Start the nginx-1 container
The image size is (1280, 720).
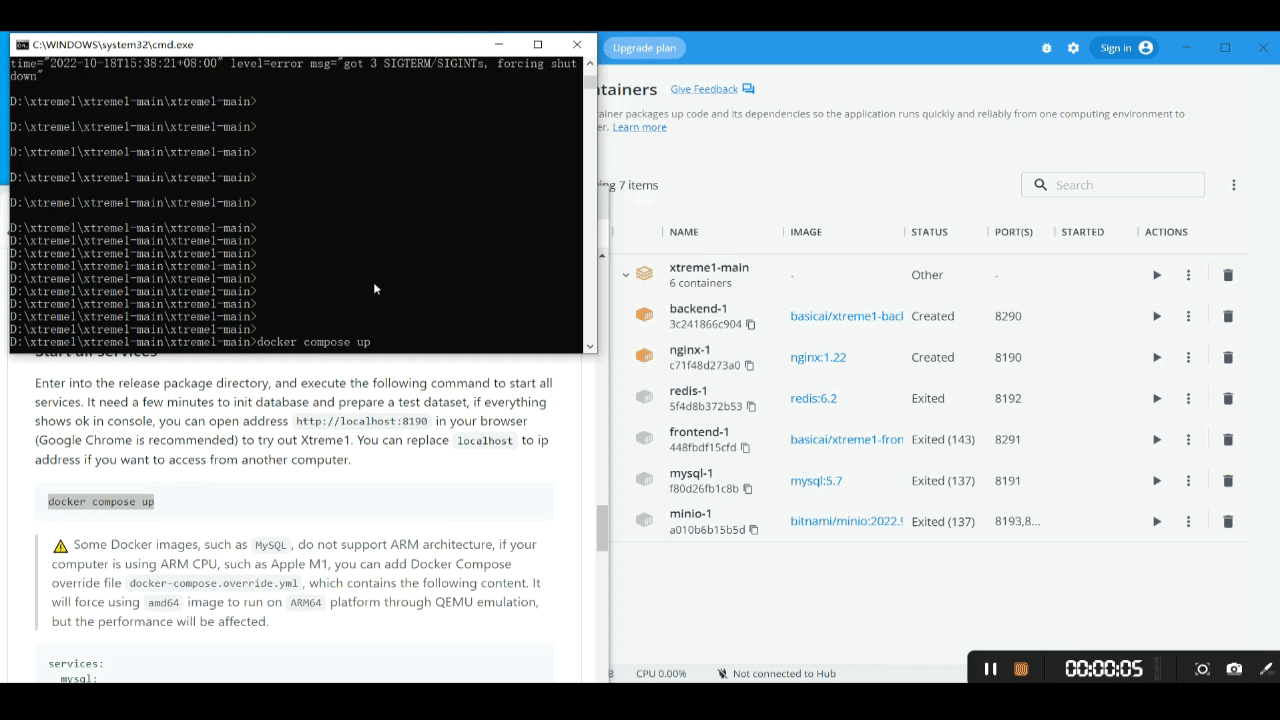click(x=1157, y=357)
